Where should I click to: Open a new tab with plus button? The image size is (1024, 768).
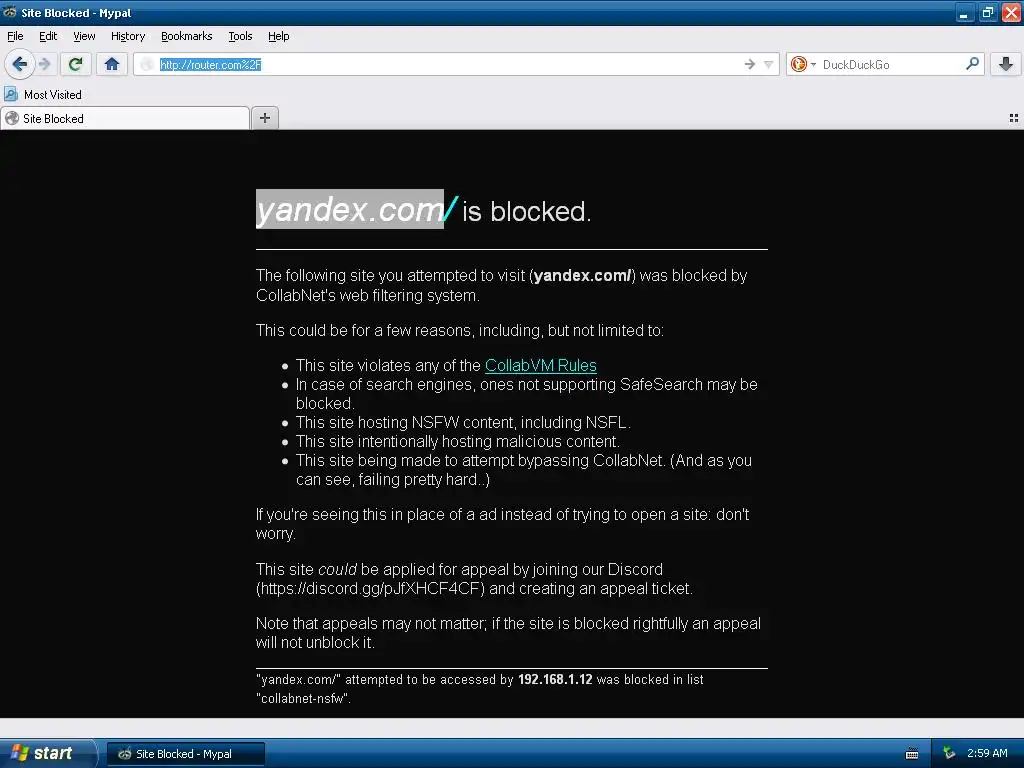[x=264, y=118]
